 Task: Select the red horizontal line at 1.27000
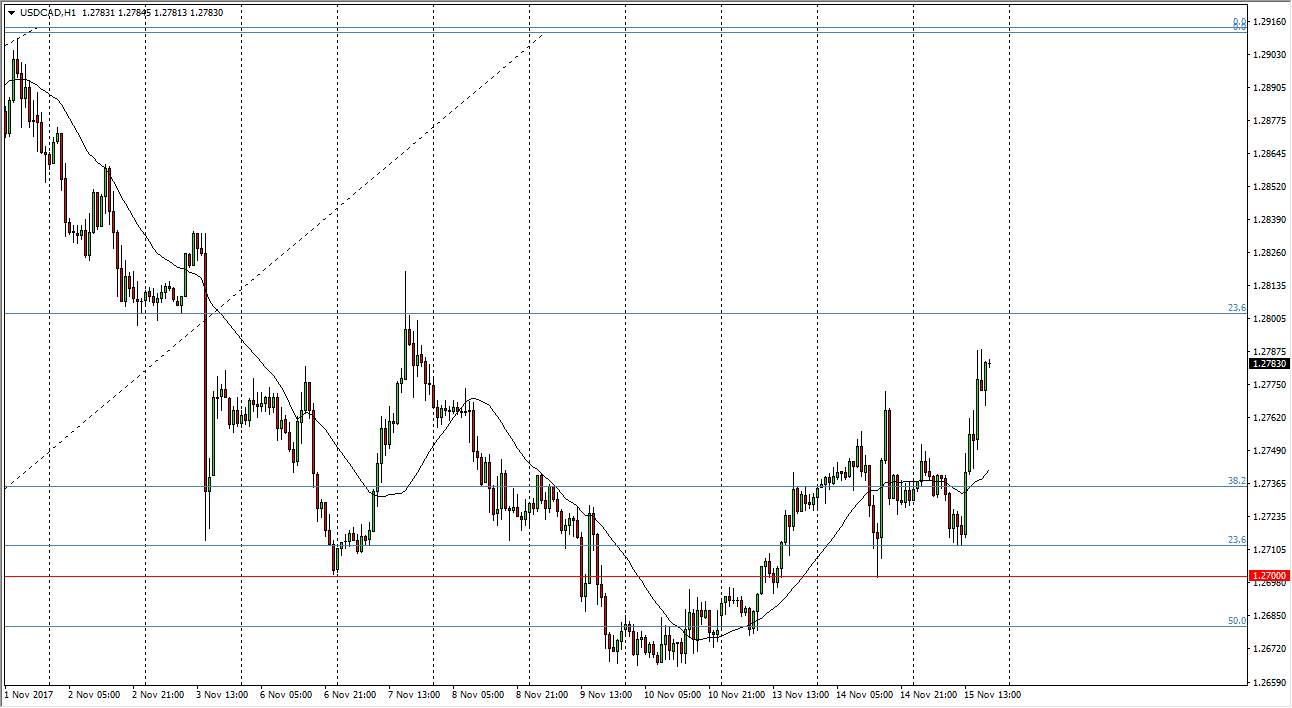coord(600,577)
